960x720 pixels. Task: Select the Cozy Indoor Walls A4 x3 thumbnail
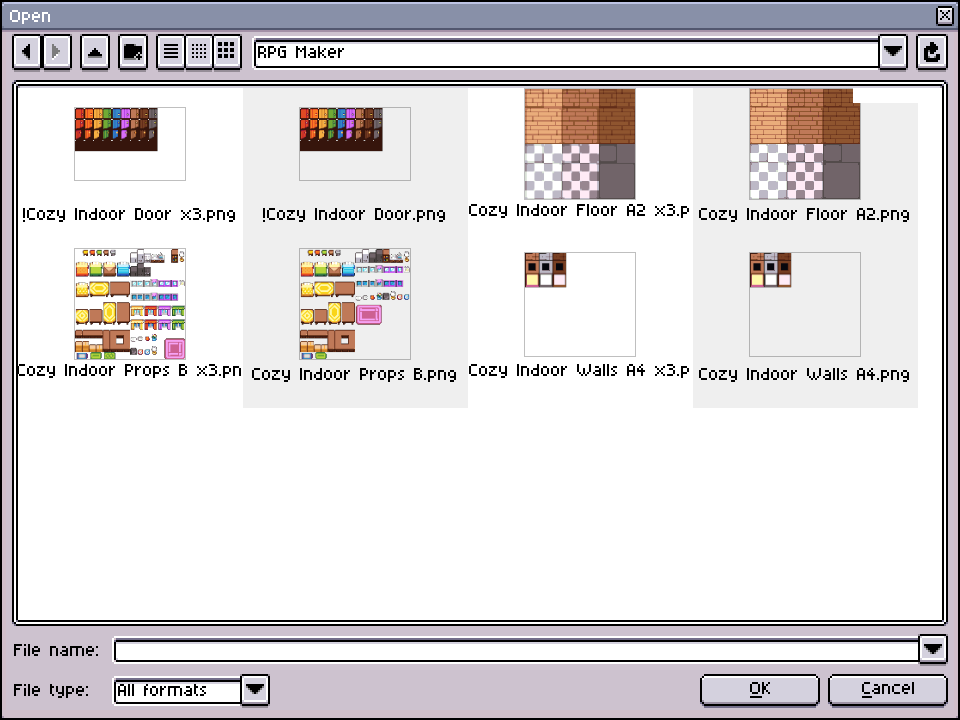[580, 304]
